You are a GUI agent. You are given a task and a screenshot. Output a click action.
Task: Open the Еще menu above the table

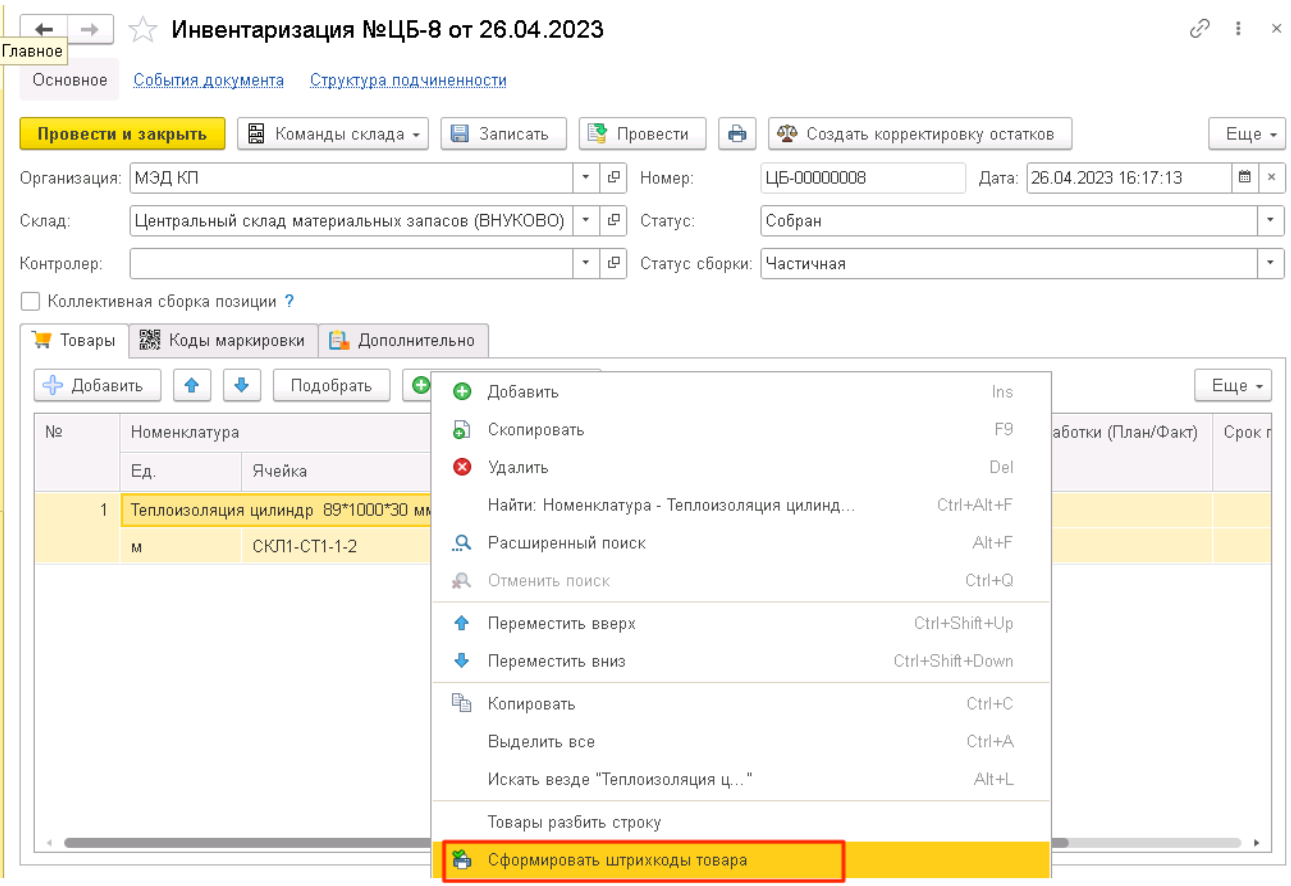point(1233,385)
